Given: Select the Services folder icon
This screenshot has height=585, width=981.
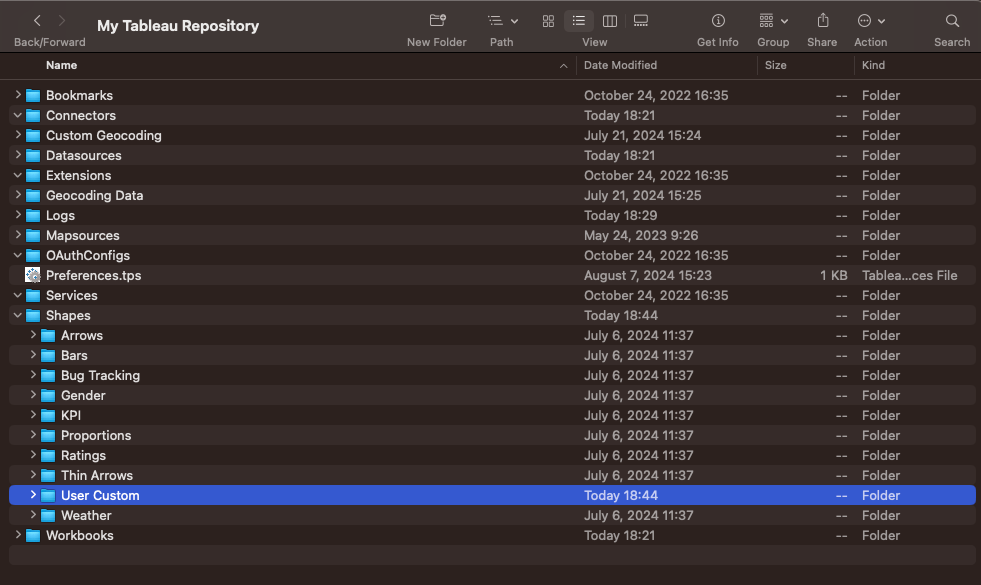Looking at the screenshot, I should coord(33,296).
